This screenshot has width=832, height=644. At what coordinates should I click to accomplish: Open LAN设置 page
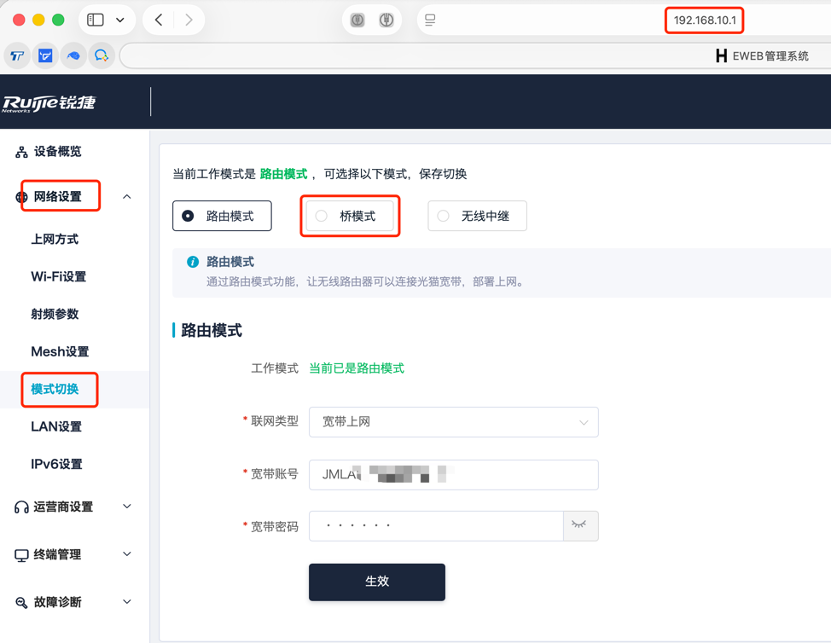click(x=56, y=427)
